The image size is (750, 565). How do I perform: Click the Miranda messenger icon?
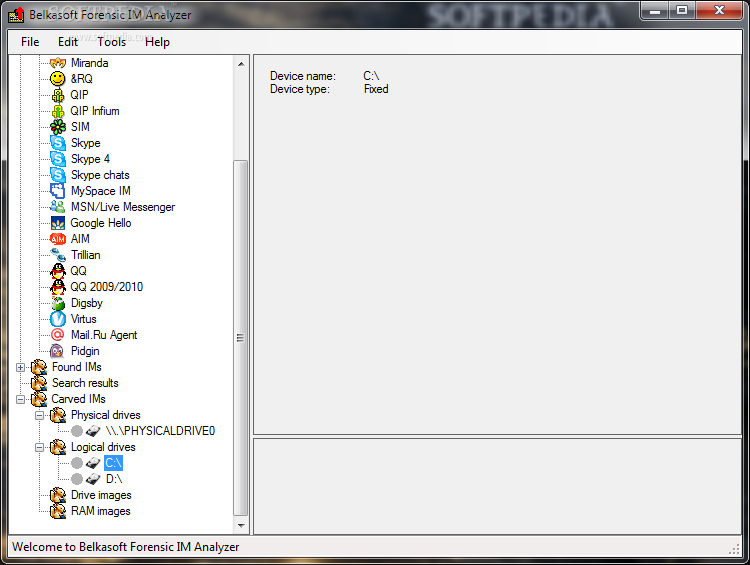tap(58, 63)
